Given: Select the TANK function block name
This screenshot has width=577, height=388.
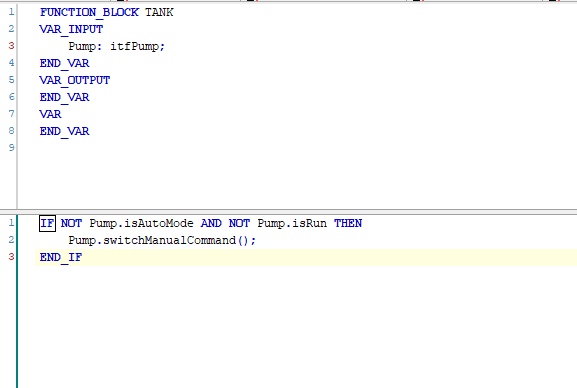Looking at the screenshot, I should 159,12.
